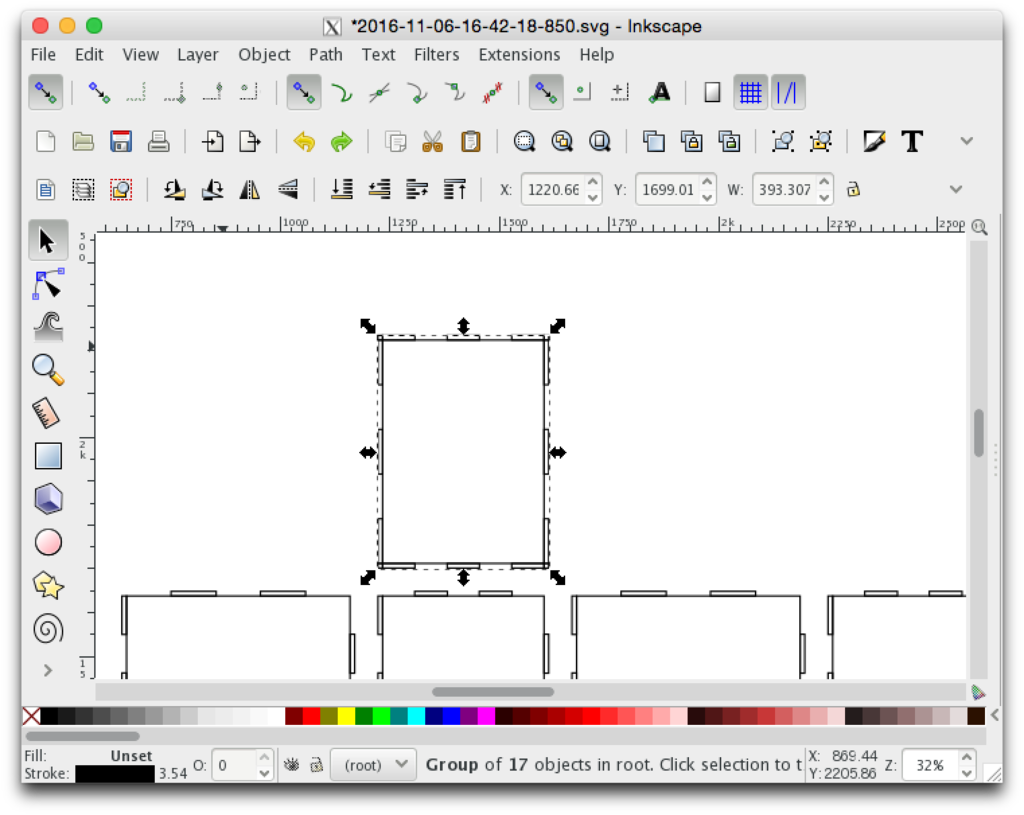Screen dimensions: 1024x815
Task: Create a new document
Action: pos(46,141)
